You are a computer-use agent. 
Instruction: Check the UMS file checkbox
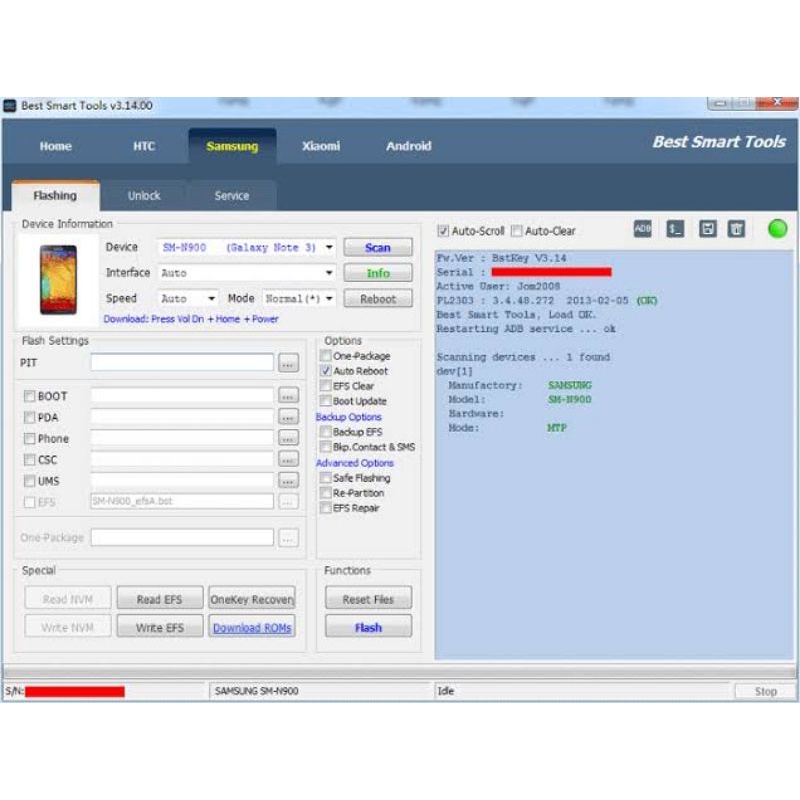point(30,481)
